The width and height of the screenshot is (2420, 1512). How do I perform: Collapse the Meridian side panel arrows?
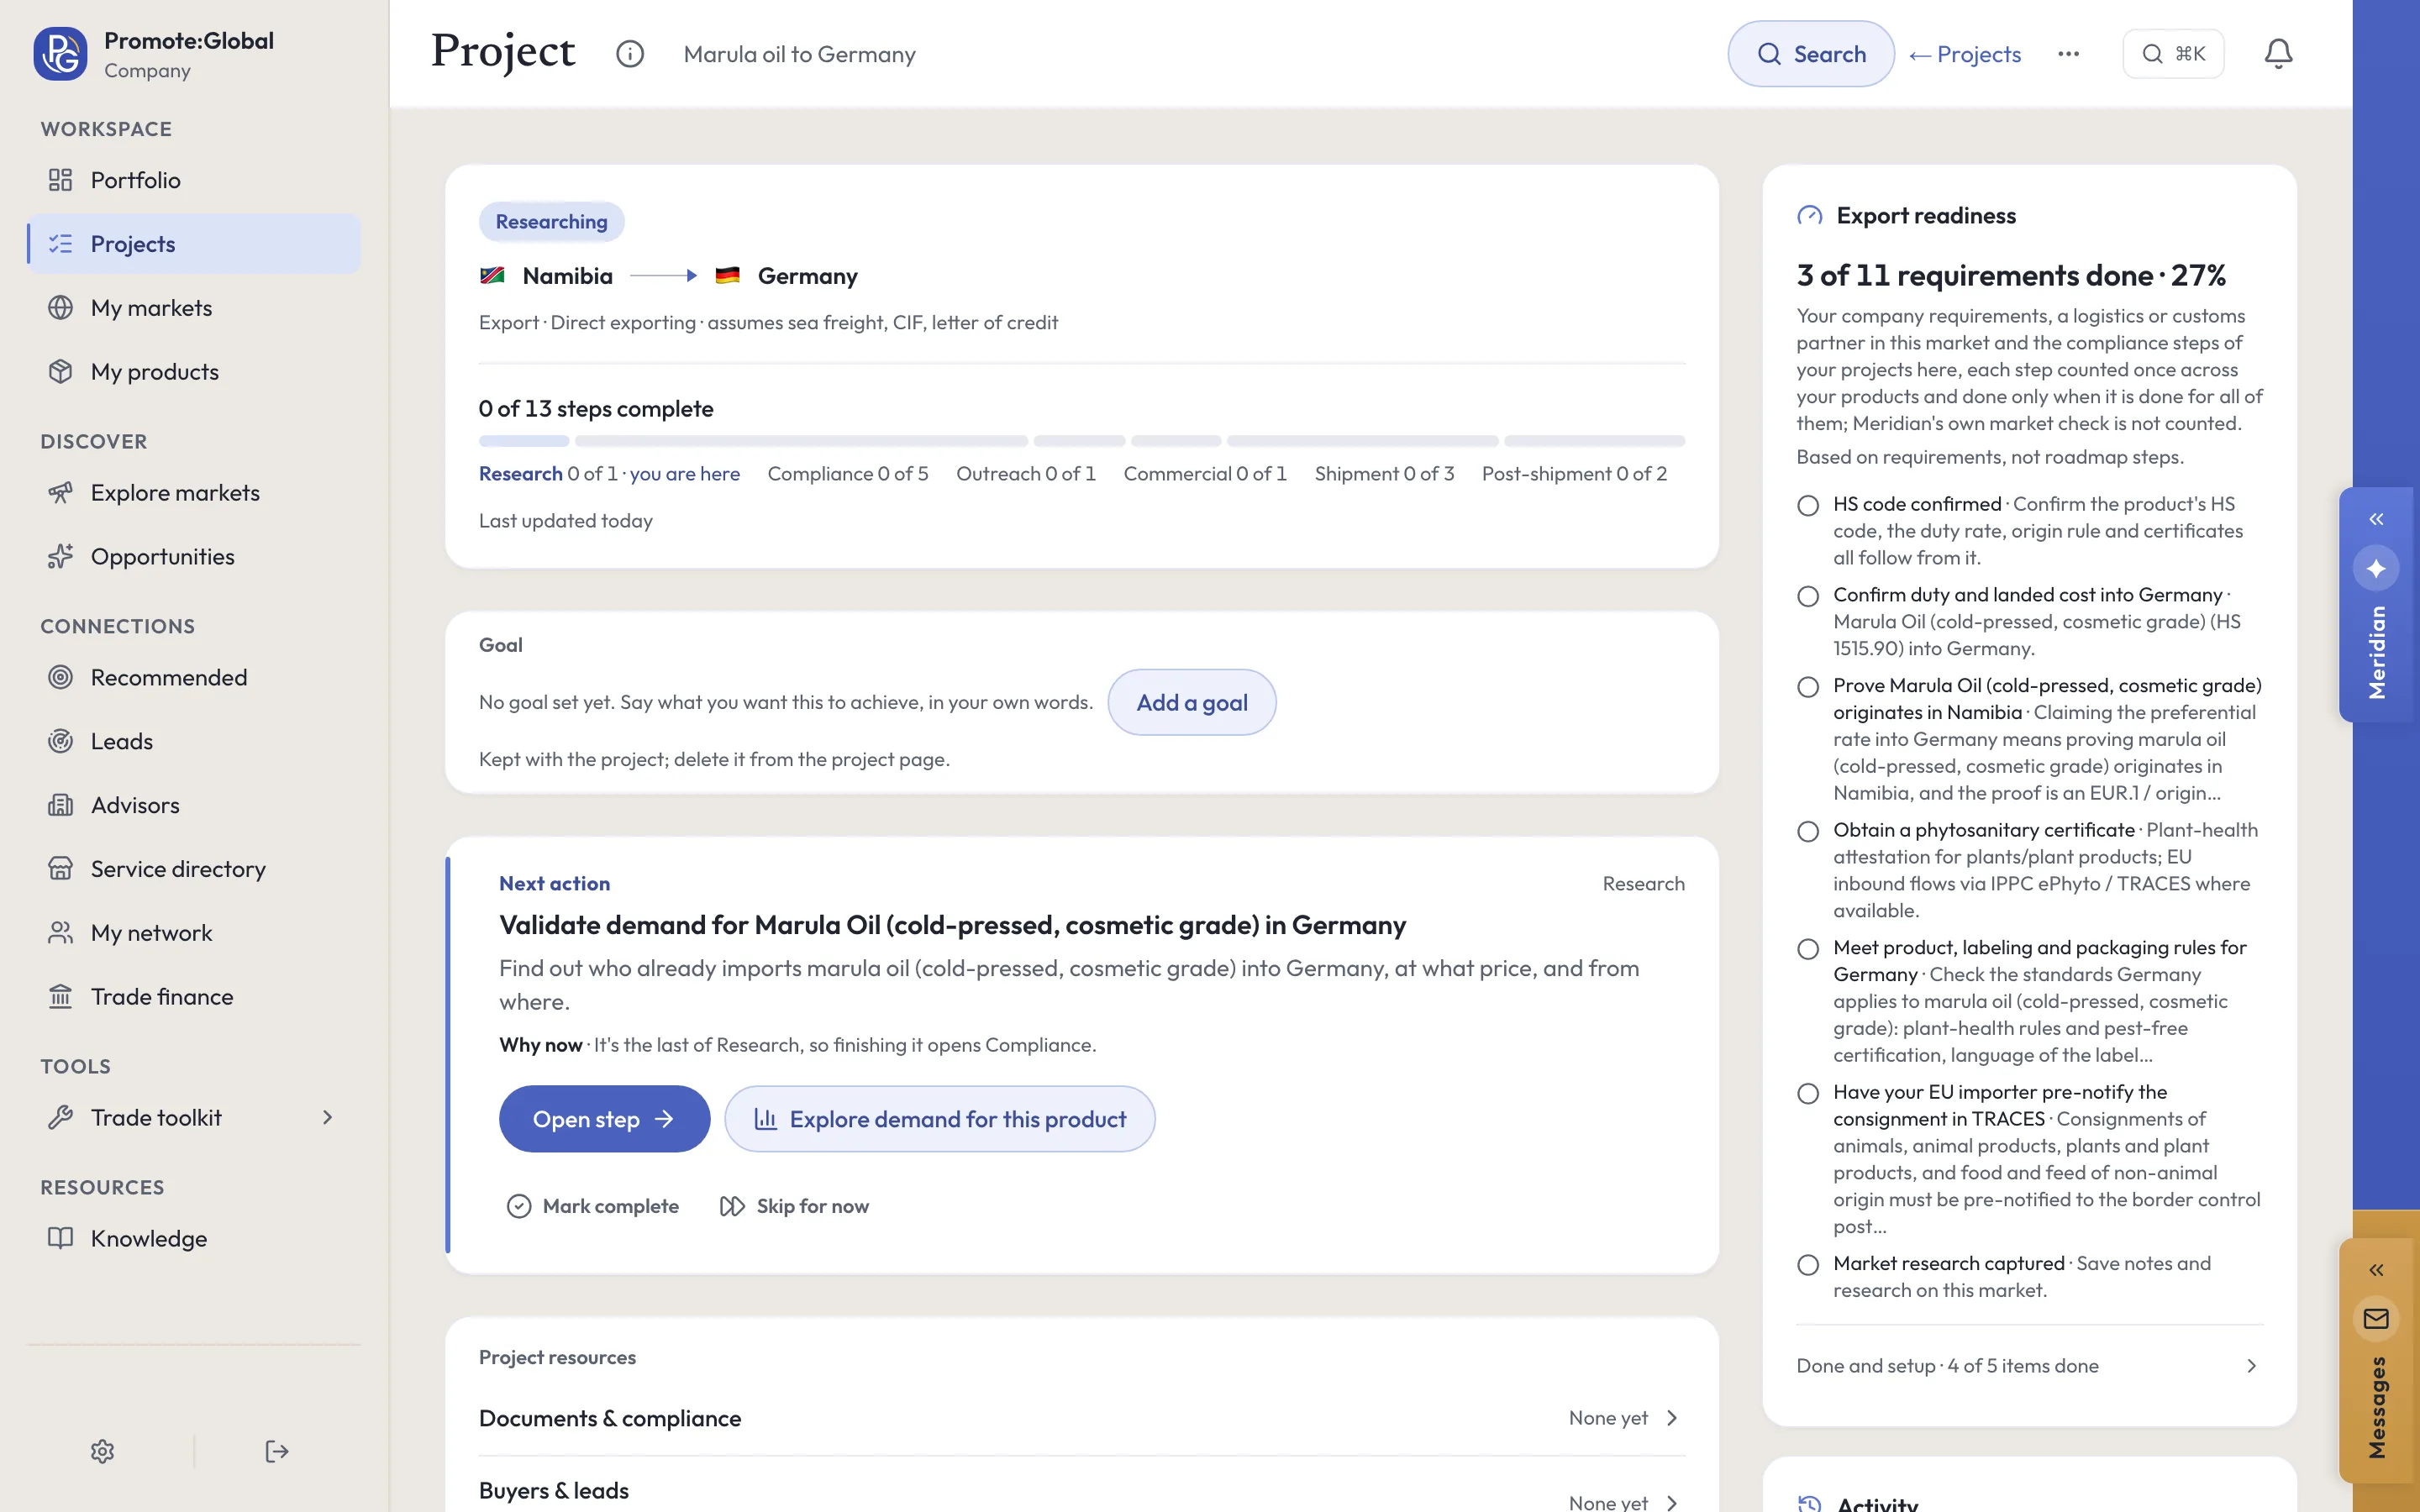pyautogui.click(x=2376, y=519)
